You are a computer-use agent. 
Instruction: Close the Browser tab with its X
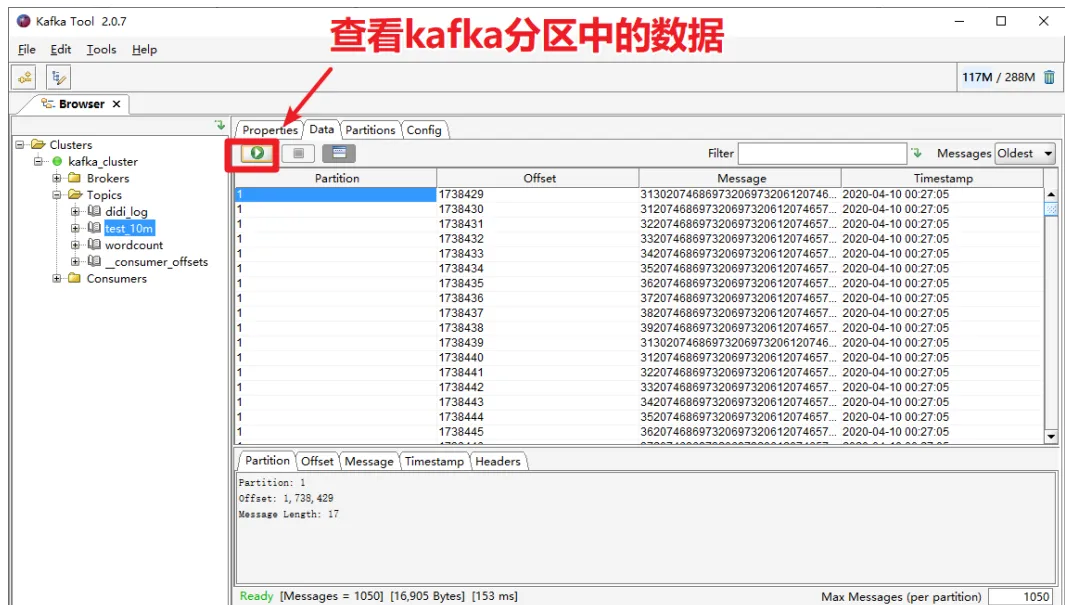click(116, 104)
